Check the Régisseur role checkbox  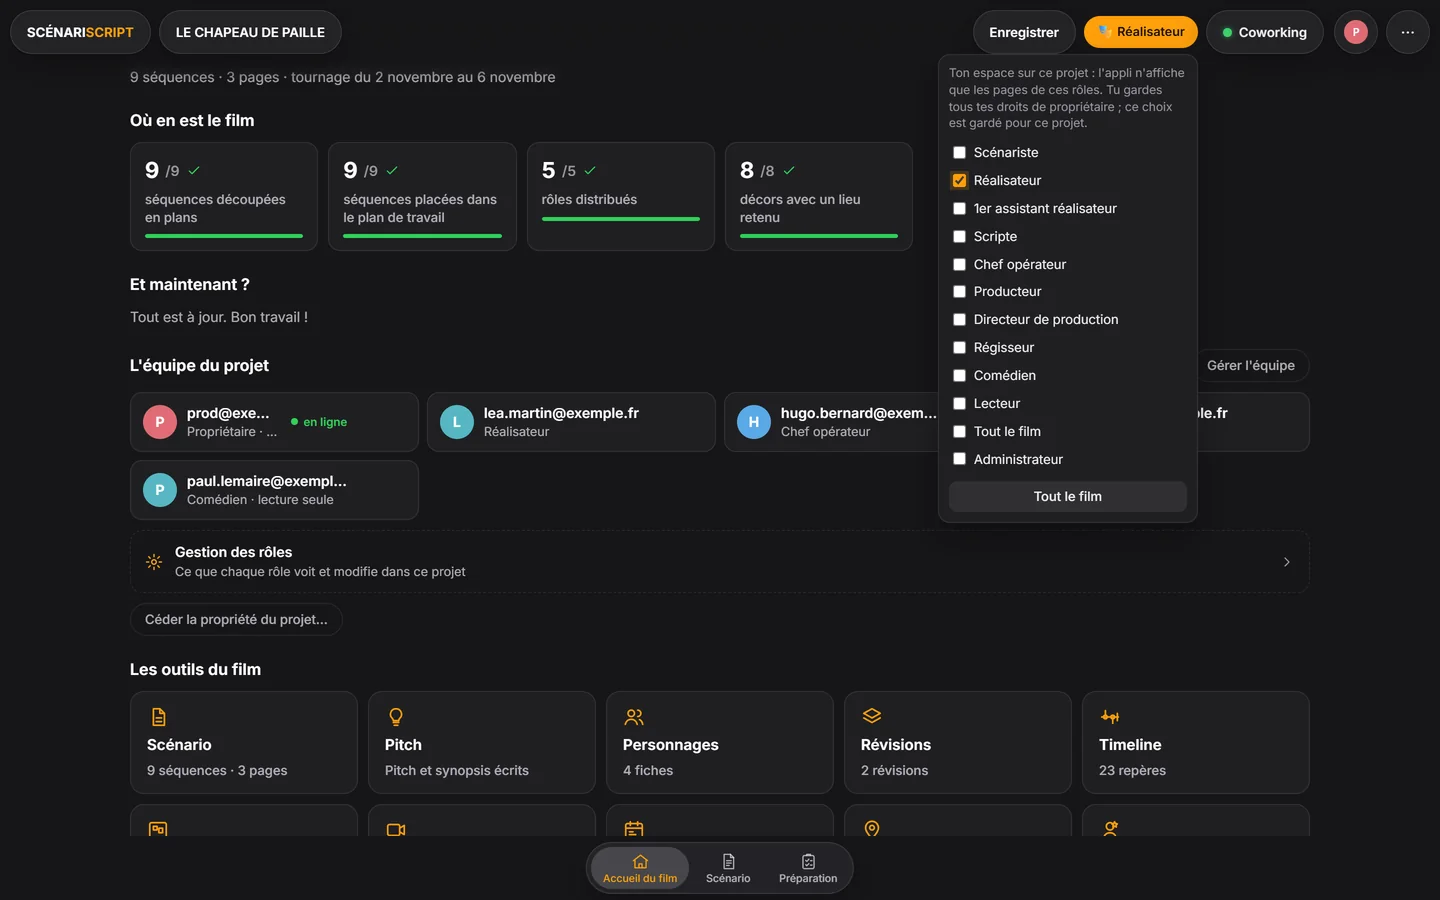[959, 348]
